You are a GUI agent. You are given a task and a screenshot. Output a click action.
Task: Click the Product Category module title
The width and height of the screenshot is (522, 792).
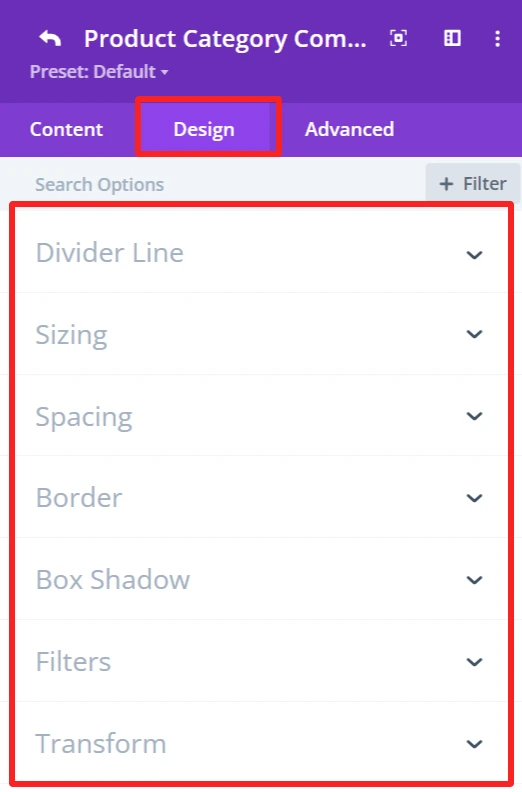tap(225, 39)
